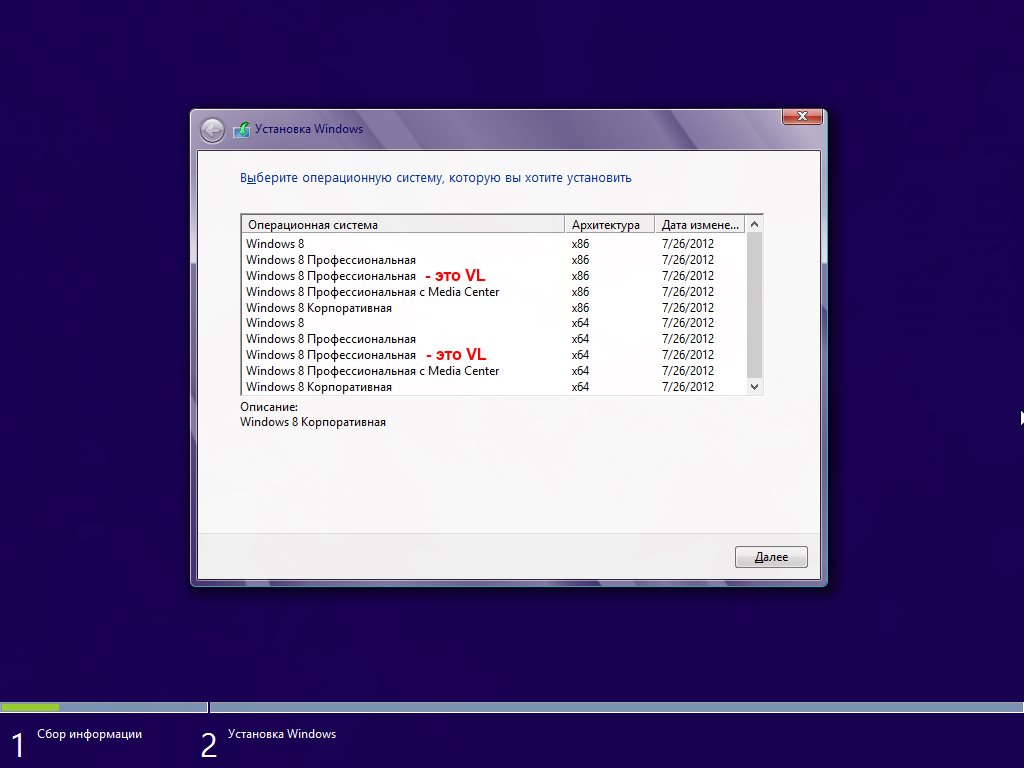Click the 7/26/2012 date of first Windows 8 row

point(688,244)
